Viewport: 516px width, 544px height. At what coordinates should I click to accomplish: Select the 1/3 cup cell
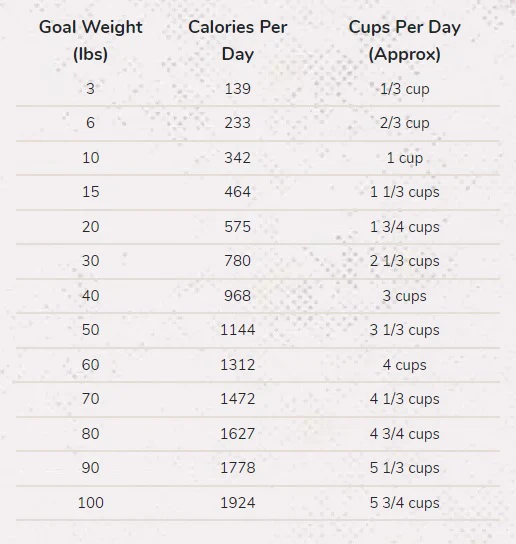click(405, 89)
